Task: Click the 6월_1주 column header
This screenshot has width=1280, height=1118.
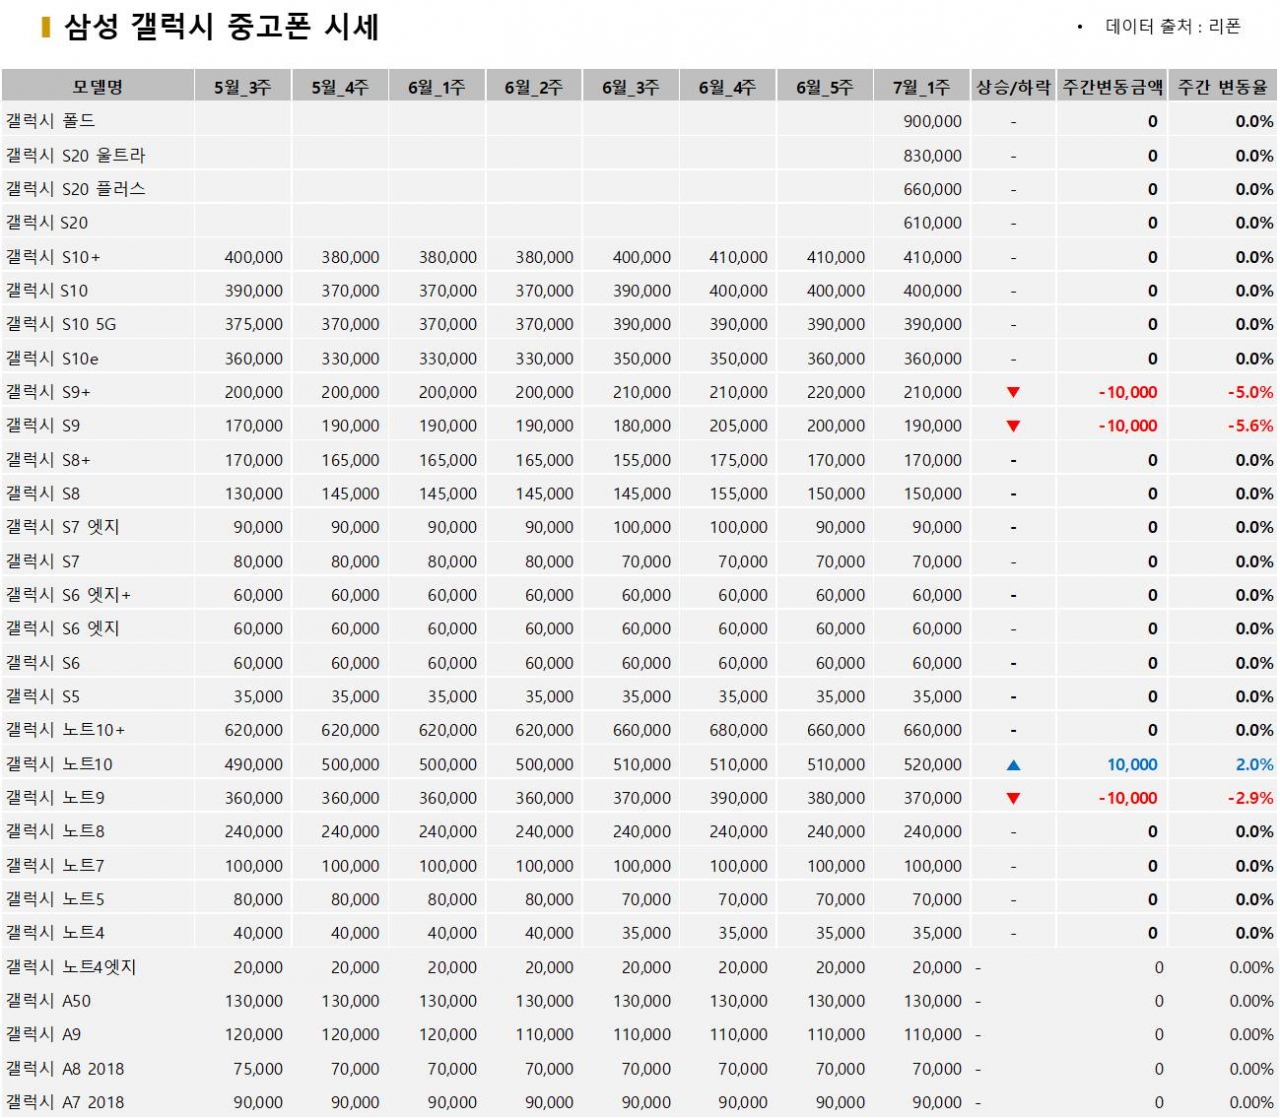Action: tap(437, 87)
